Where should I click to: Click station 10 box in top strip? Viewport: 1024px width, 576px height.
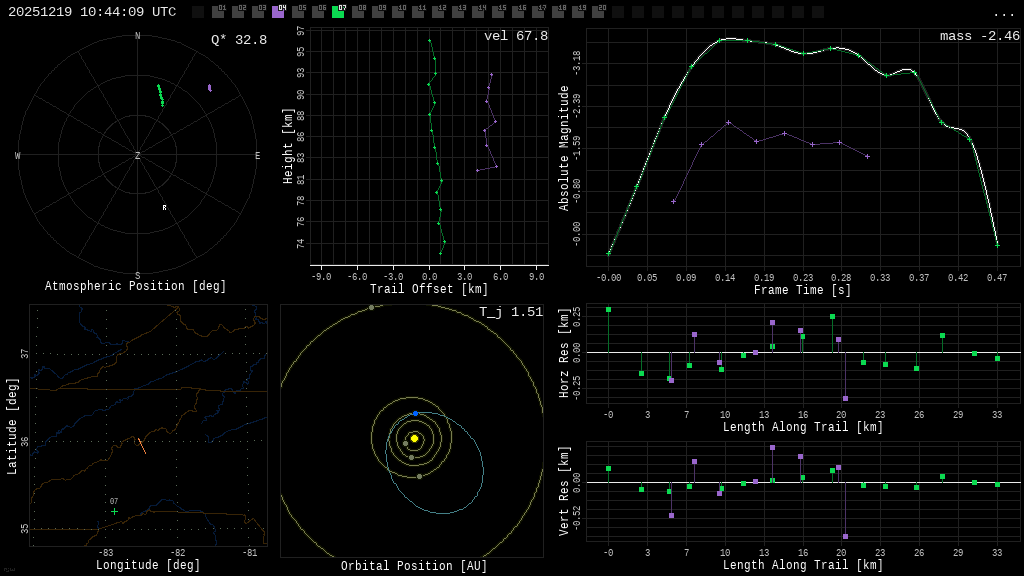click(398, 12)
